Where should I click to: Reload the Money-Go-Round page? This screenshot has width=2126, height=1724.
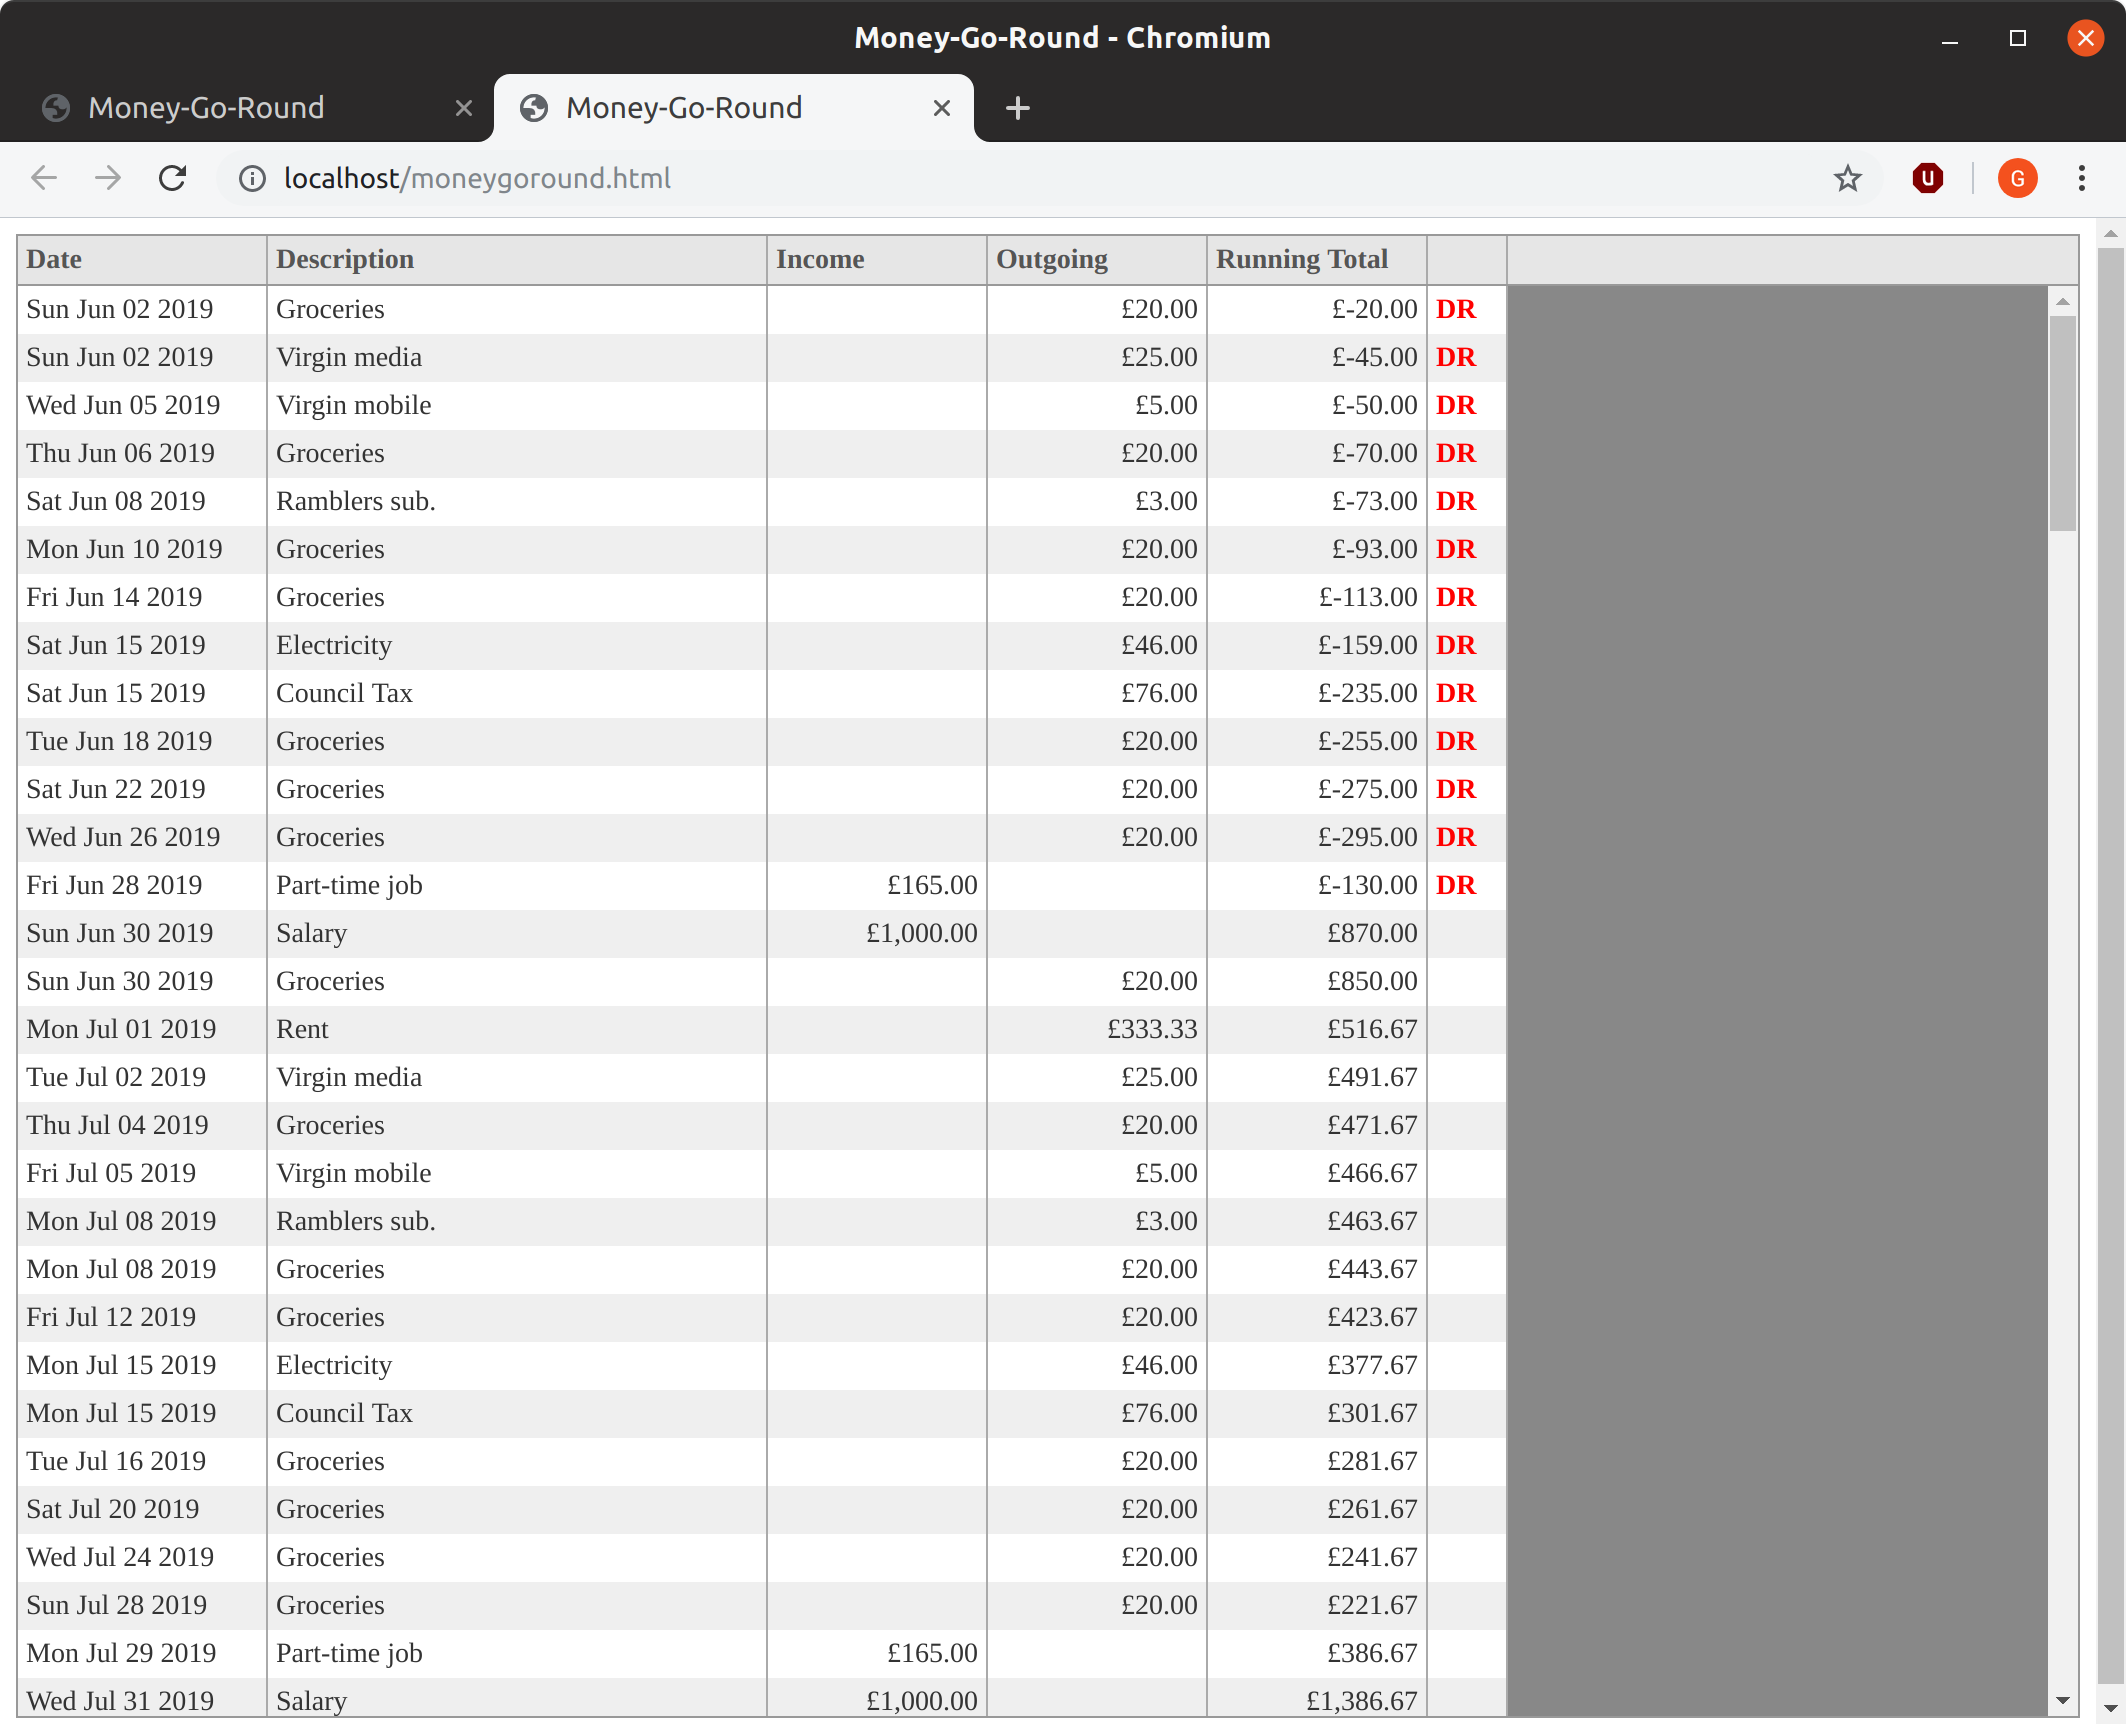tap(172, 178)
